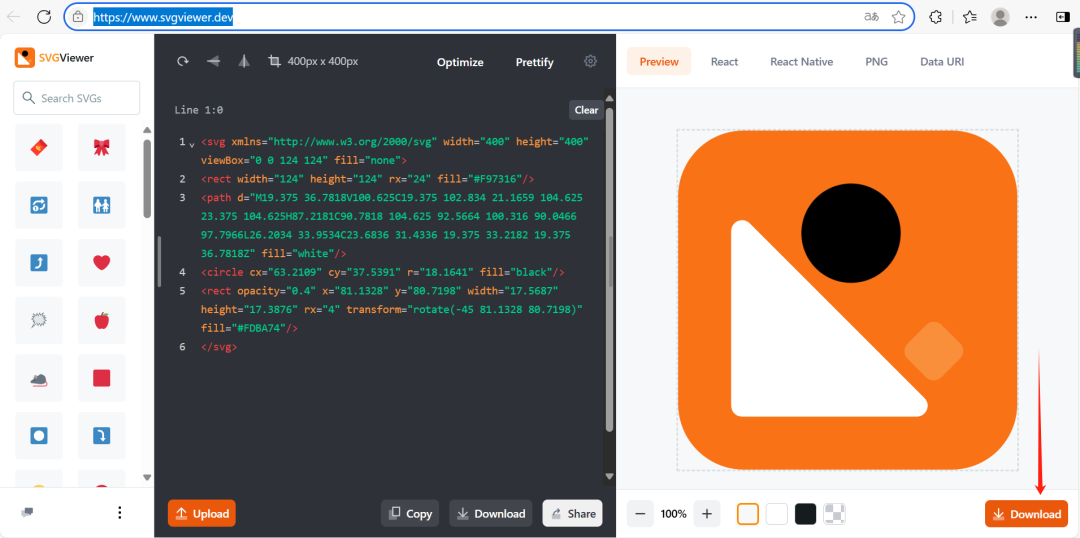The width and height of the screenshot is (1080, 538).
Task: Select the black background swatch
Action: pos(806,513)
